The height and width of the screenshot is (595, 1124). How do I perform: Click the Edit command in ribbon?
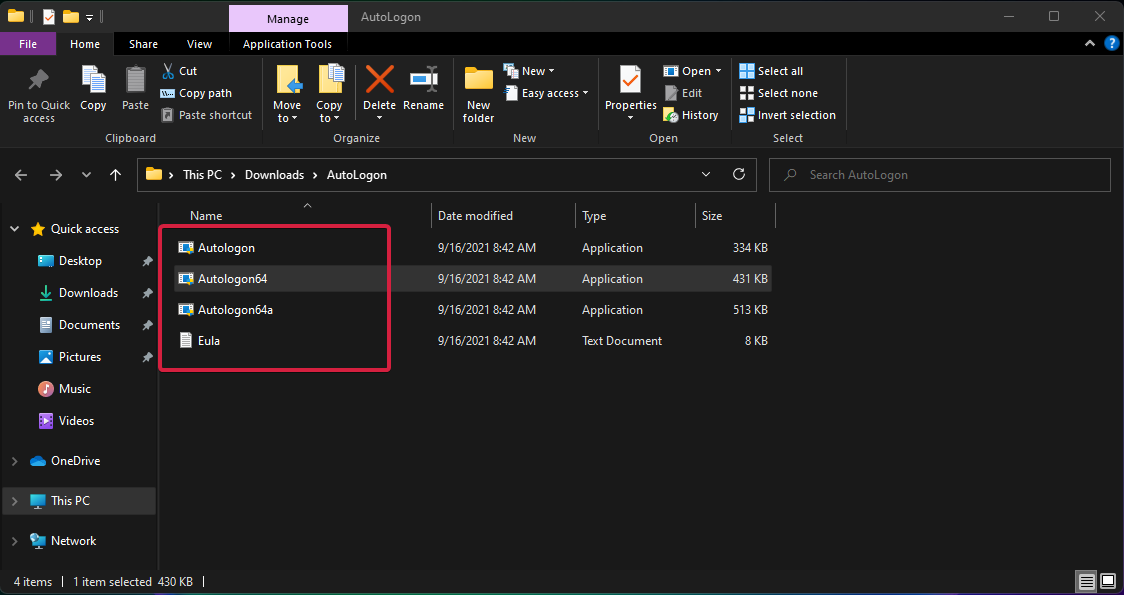(x=683, y=93)
